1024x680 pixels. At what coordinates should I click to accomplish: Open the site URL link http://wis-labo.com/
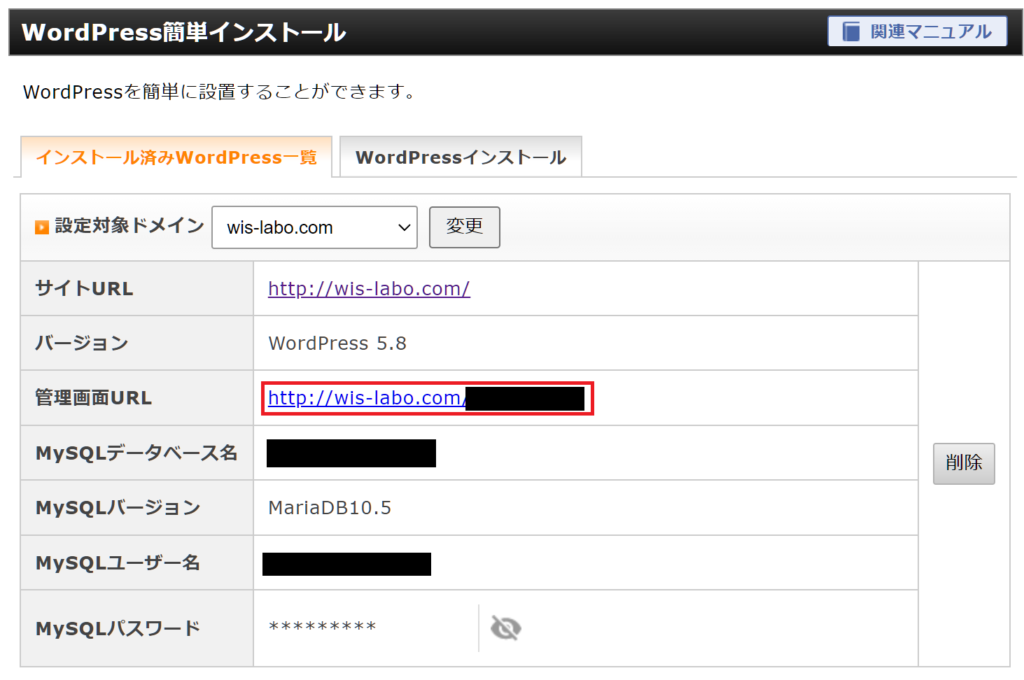pyautogui.click(x=369, y=288)
